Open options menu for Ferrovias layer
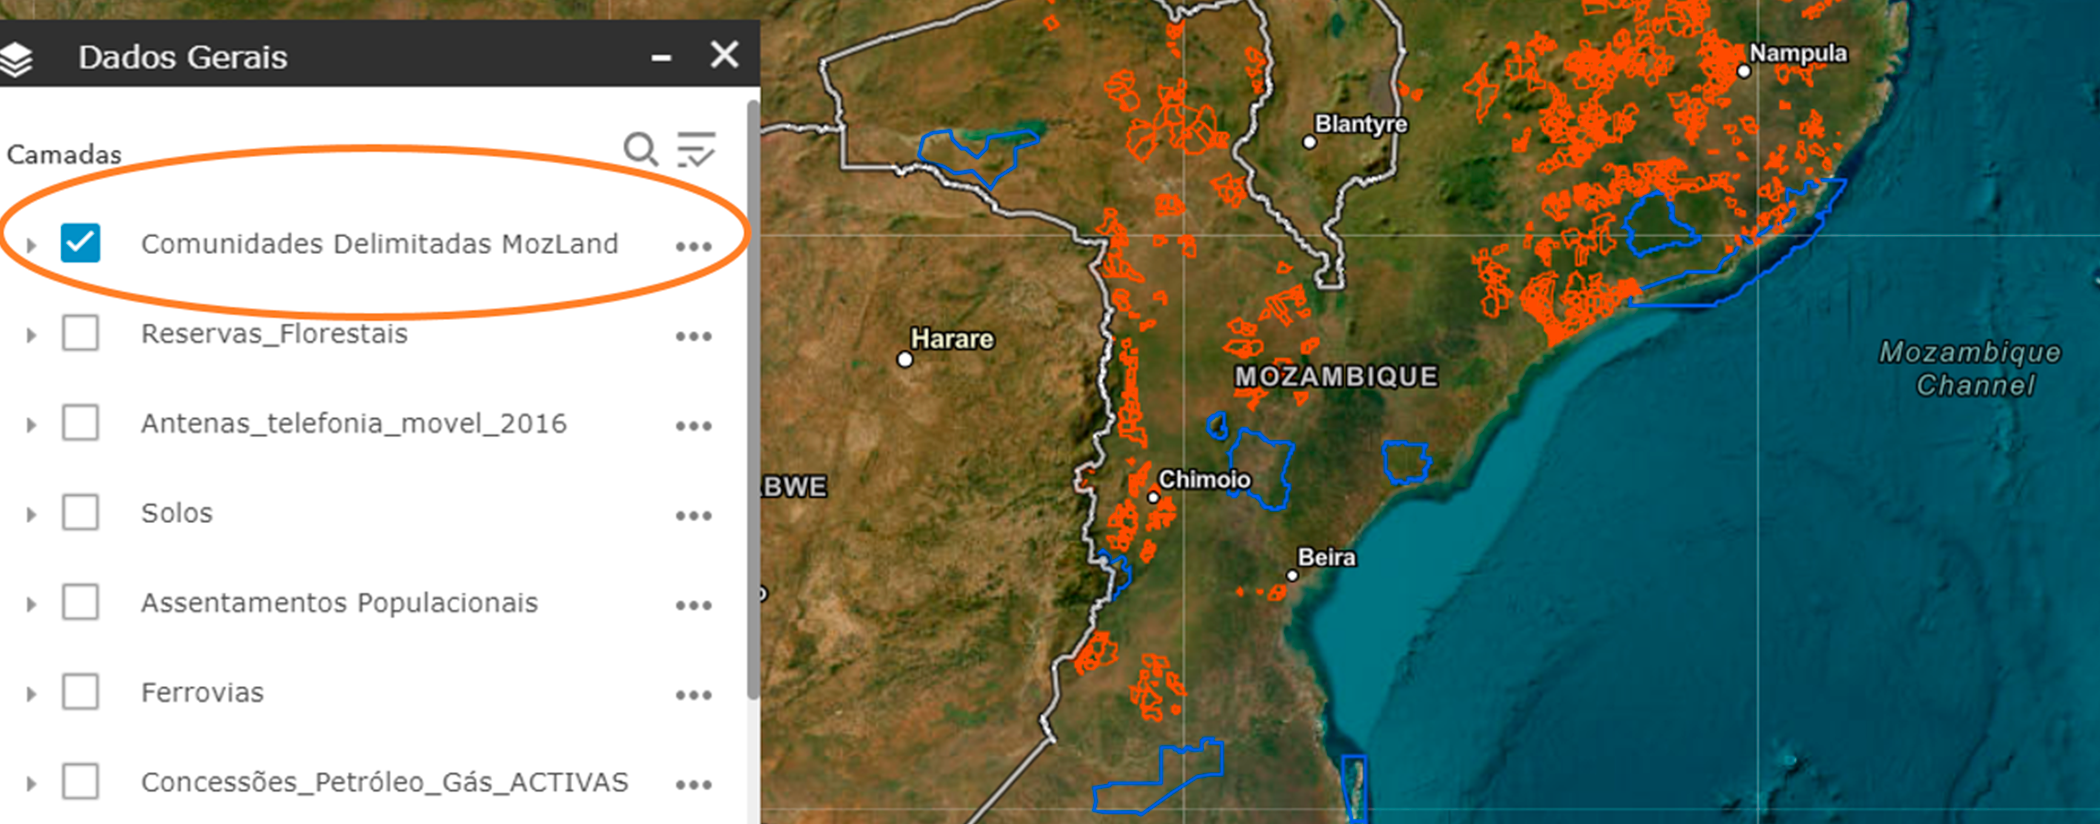Screen dimensions: 2100x824 click(x=693, y=695)
